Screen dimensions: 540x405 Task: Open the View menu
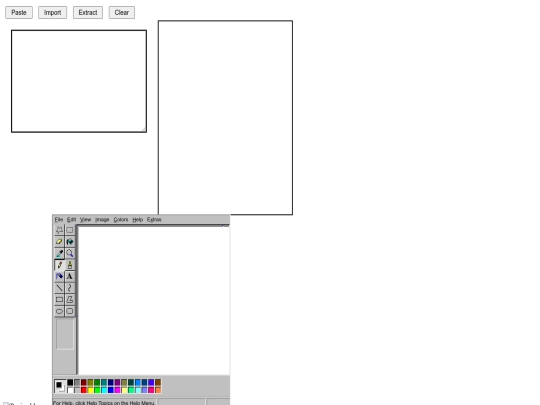(85, 219)
